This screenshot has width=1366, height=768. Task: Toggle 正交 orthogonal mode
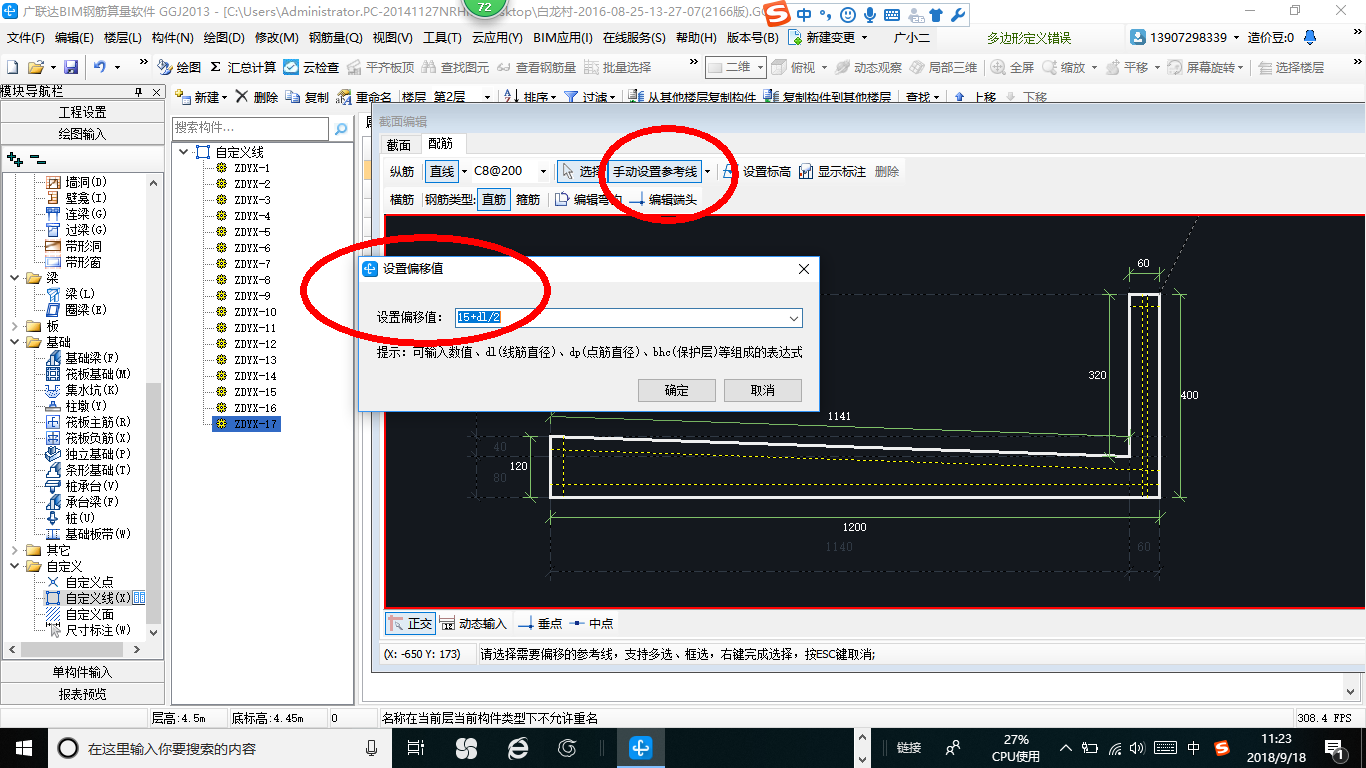point(410,623)
